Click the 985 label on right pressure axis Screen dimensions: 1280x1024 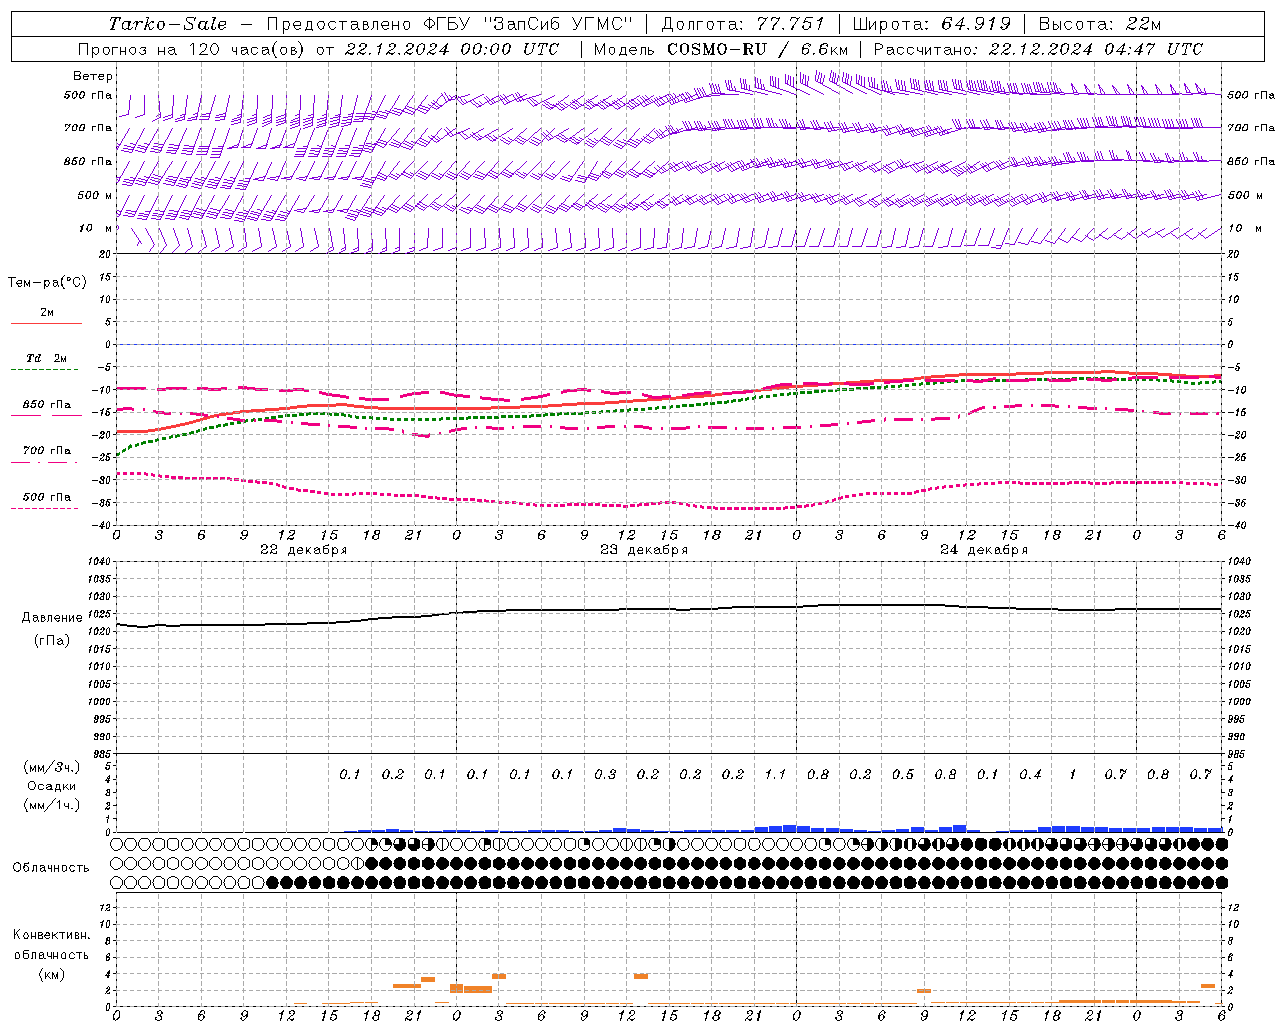(x=1238, y=754)
